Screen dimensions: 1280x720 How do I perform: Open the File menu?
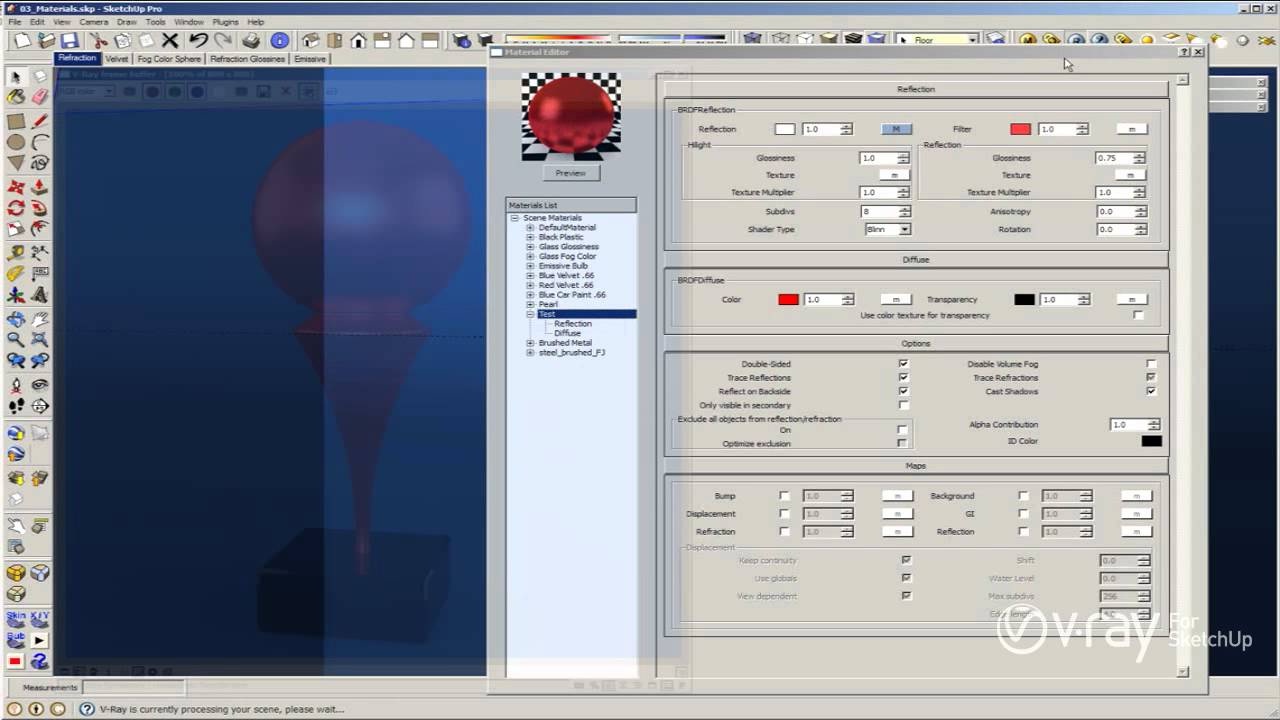[x=15, y=21]
